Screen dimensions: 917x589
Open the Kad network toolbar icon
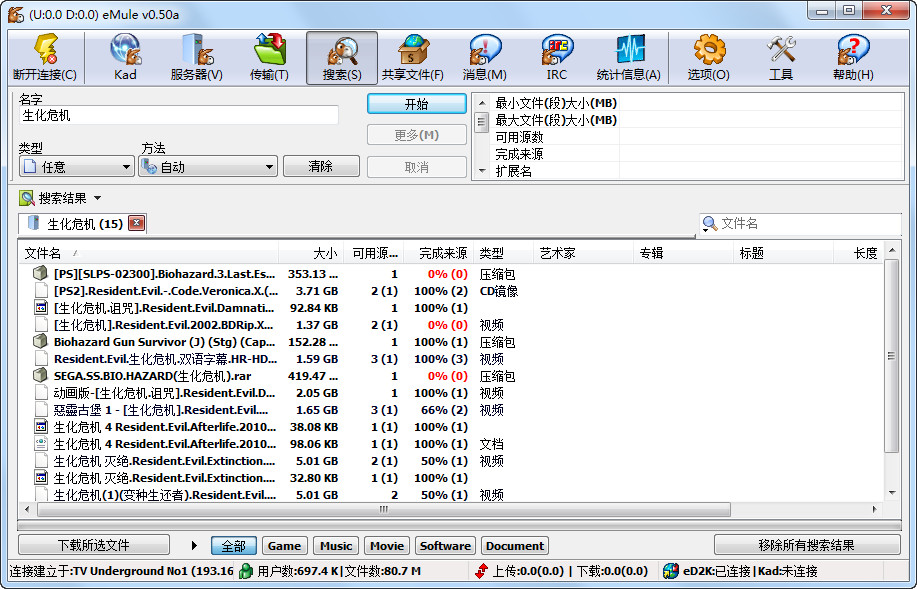pos(125,57)
